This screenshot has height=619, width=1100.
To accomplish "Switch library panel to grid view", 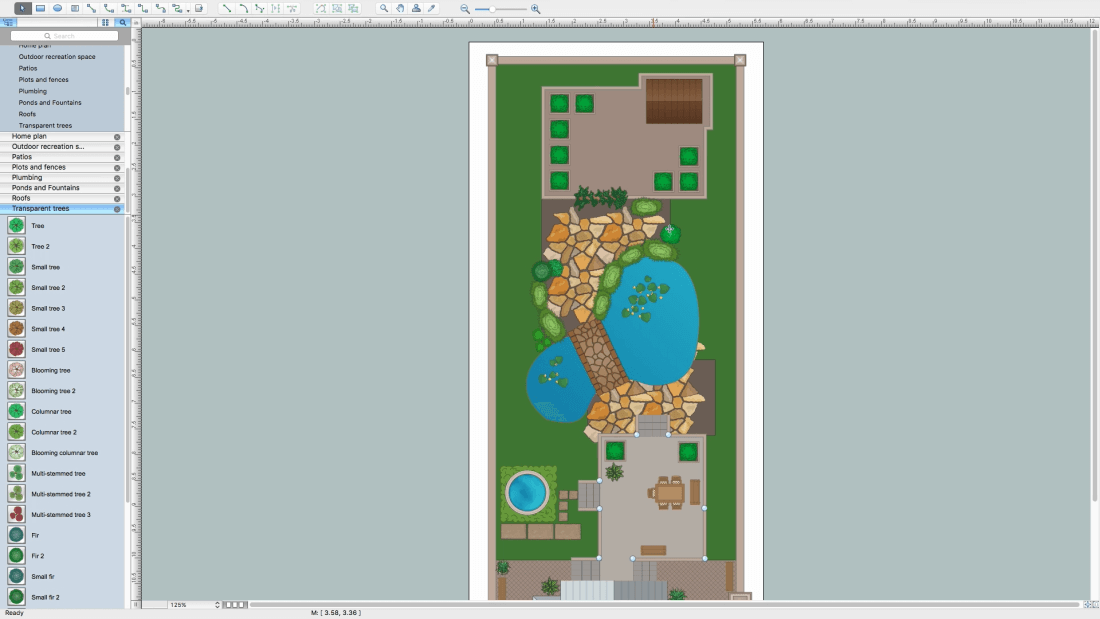I will click(x=105, y=21).
